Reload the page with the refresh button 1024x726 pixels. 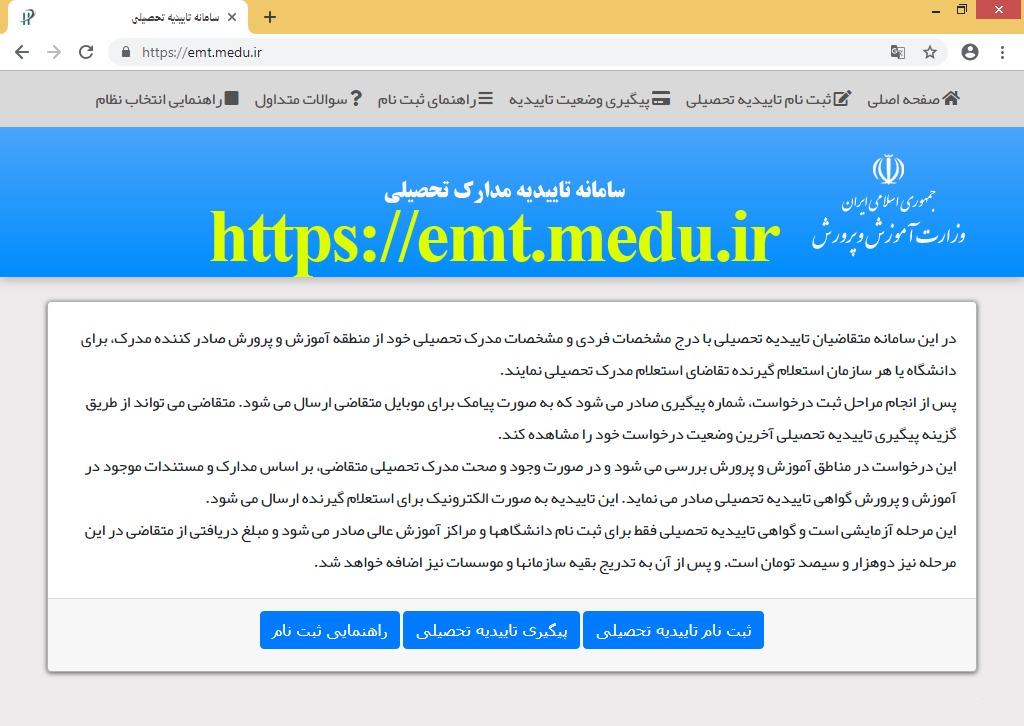click(86, 52)
